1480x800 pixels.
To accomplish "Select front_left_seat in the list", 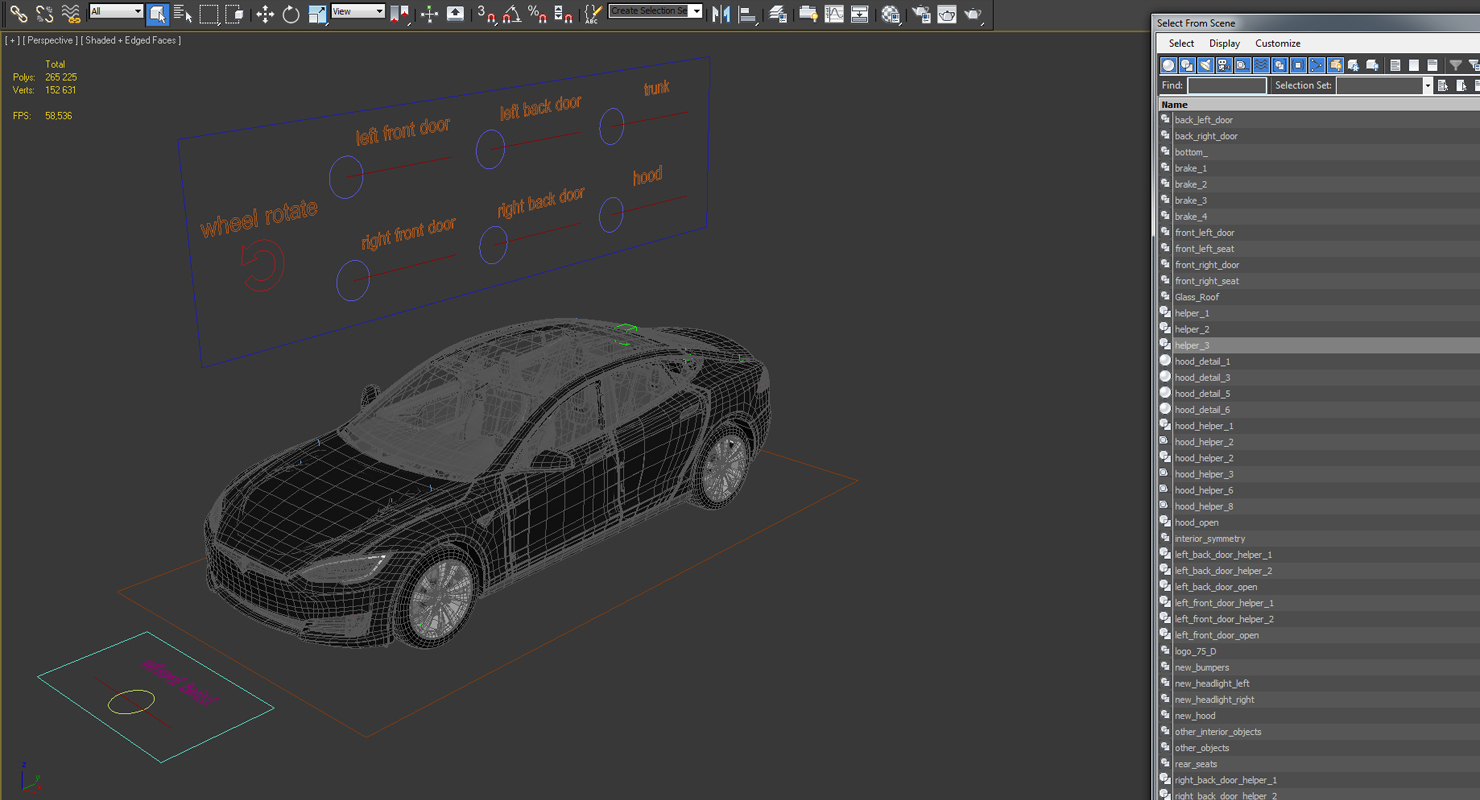I will pos(1319,249).
